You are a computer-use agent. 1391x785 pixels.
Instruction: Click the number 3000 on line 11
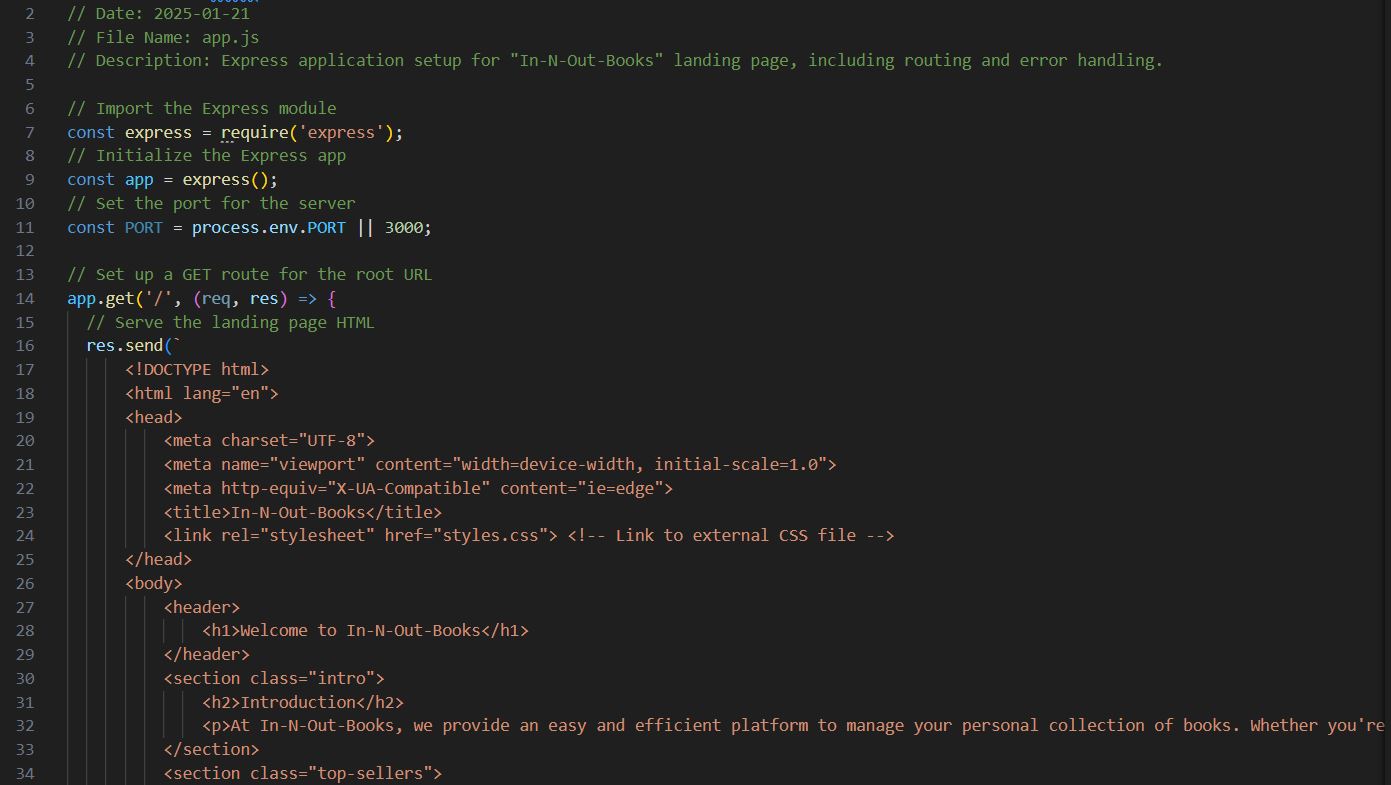[404, 227]
